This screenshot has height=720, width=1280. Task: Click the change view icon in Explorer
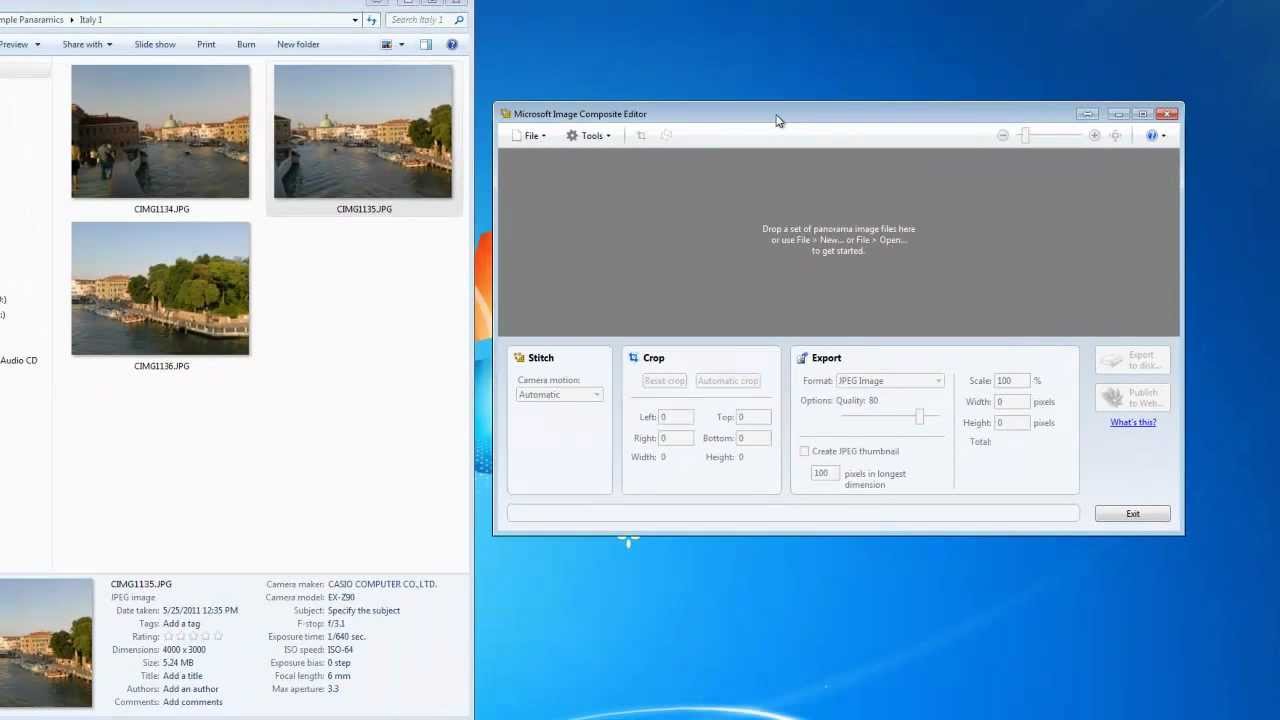(386, 45)
